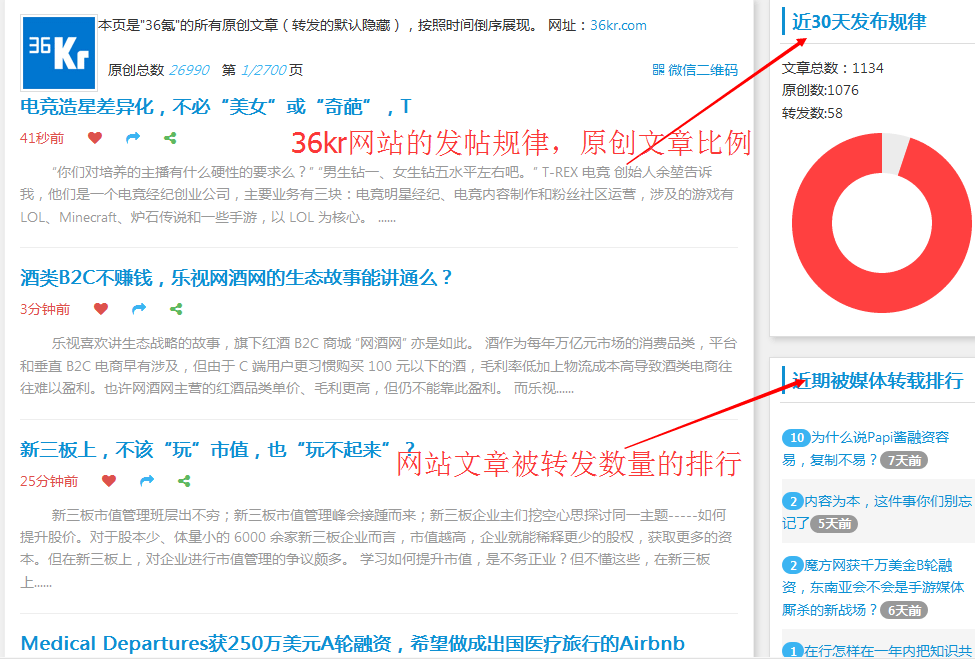Share the 41秒前 article with green share icon
Screen dimensions: 975x659
[x=170, y=138]
